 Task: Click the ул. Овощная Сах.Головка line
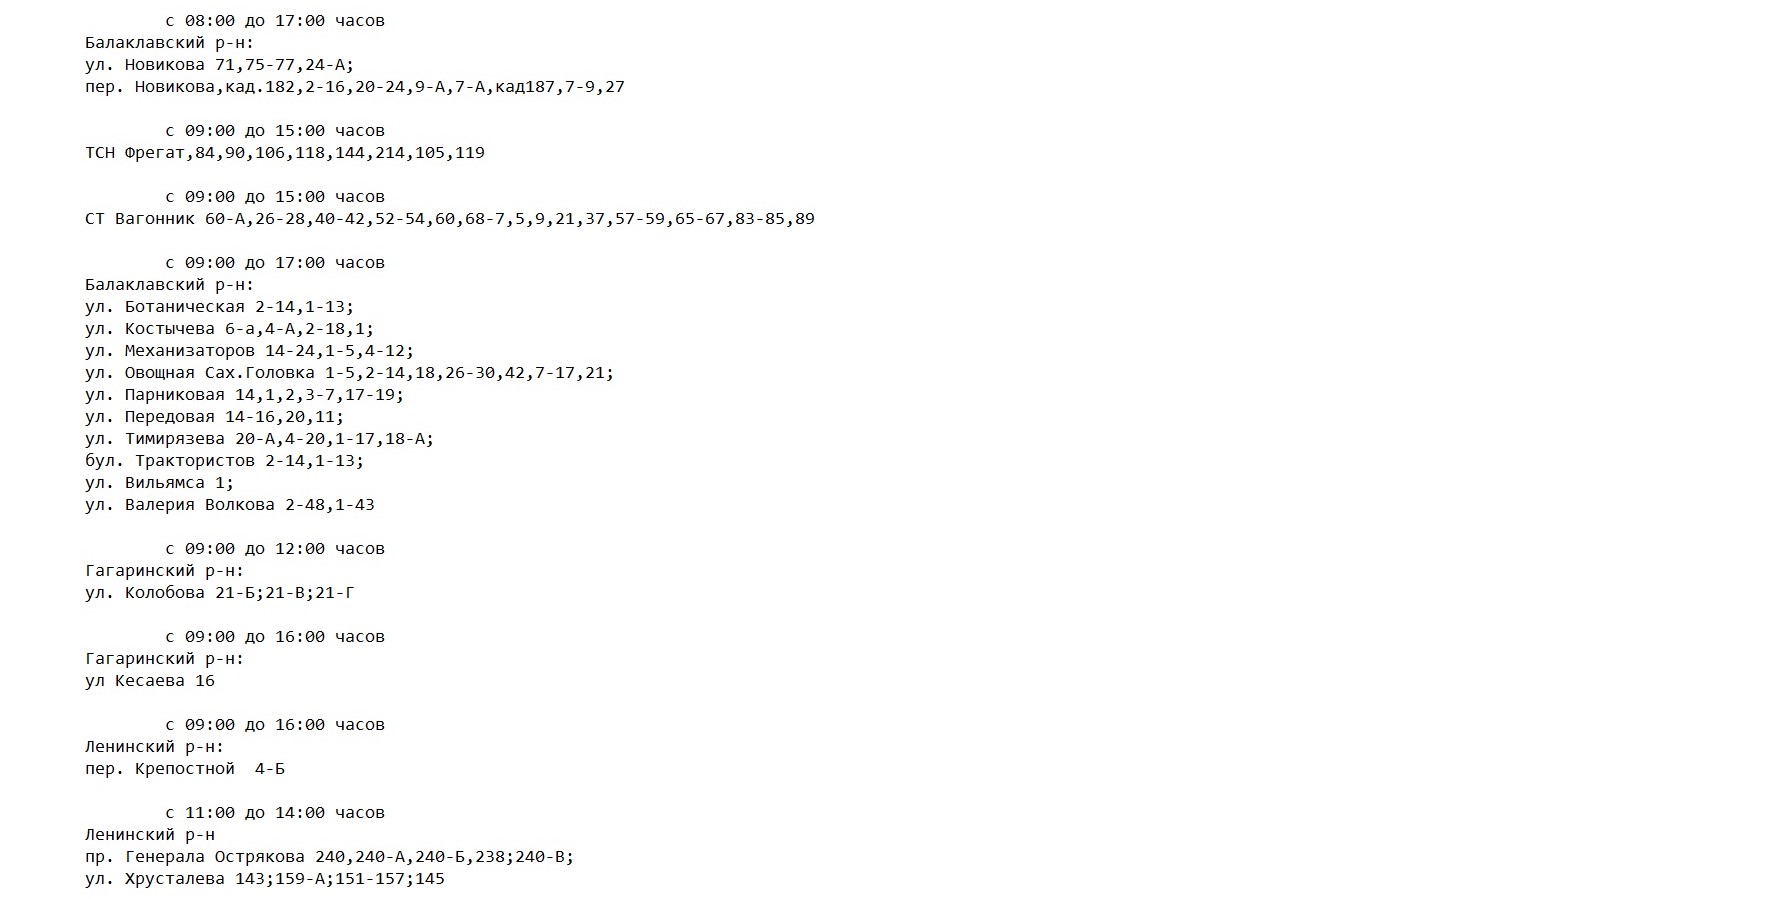(x=349, y=373)
